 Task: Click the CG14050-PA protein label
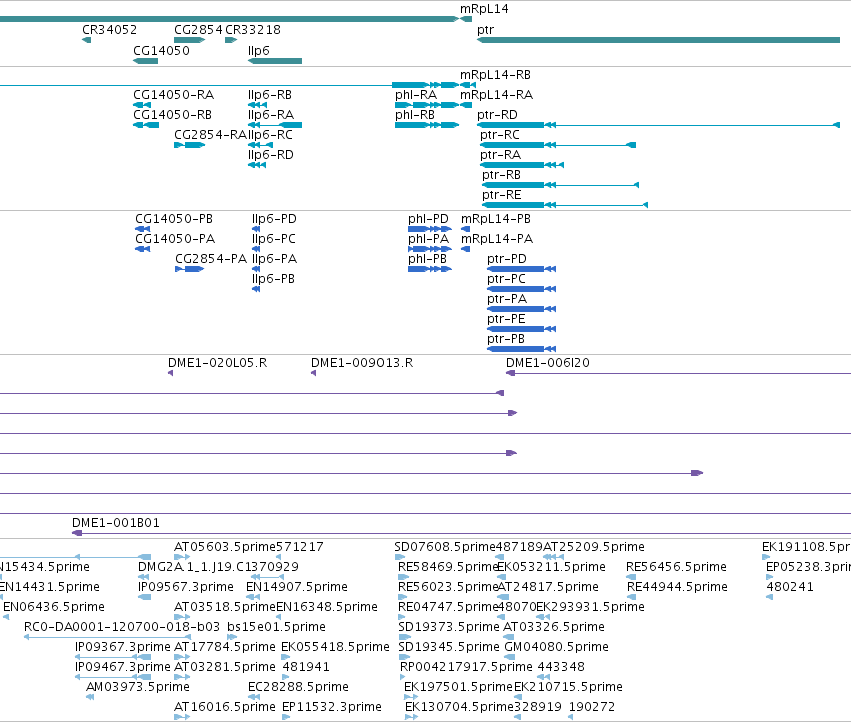point(175,239)
